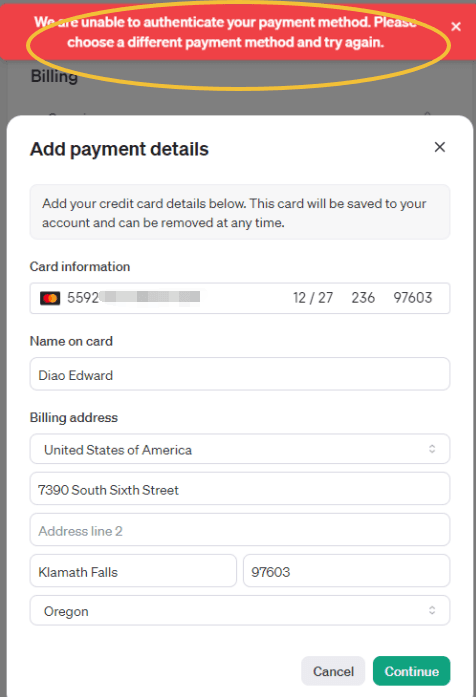Edit the card expiry date 12 / 27
This screenshot has width=476, height=697.
click(313, 297)
